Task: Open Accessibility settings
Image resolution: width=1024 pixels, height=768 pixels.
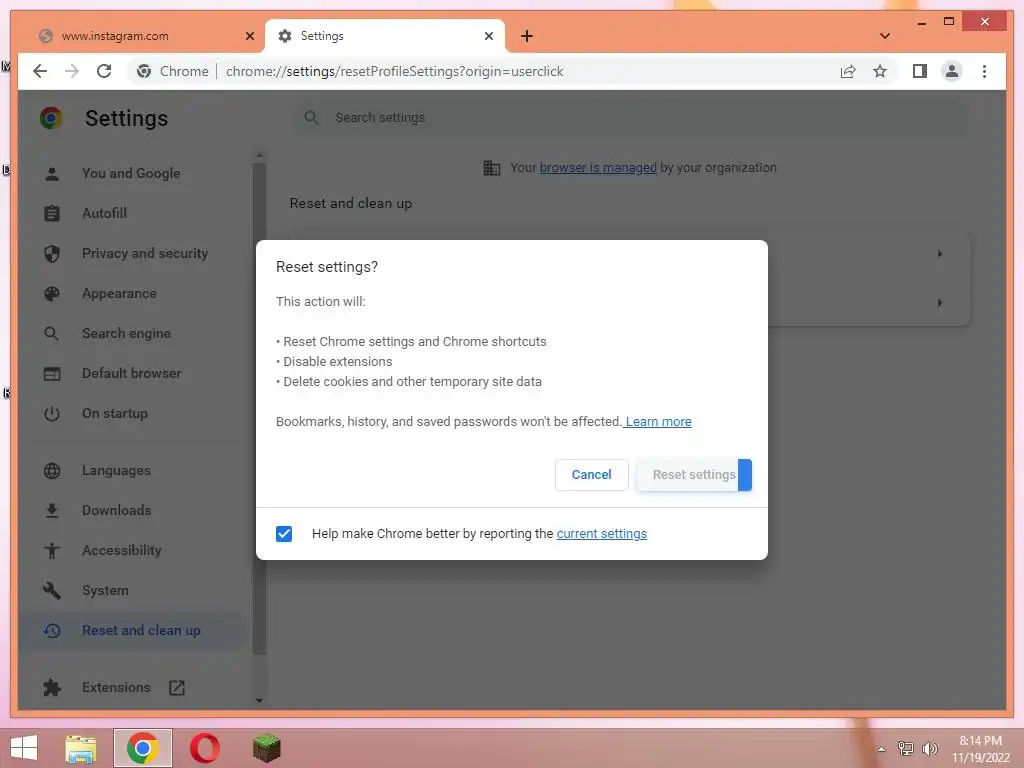Action: [x=121, y=551]
